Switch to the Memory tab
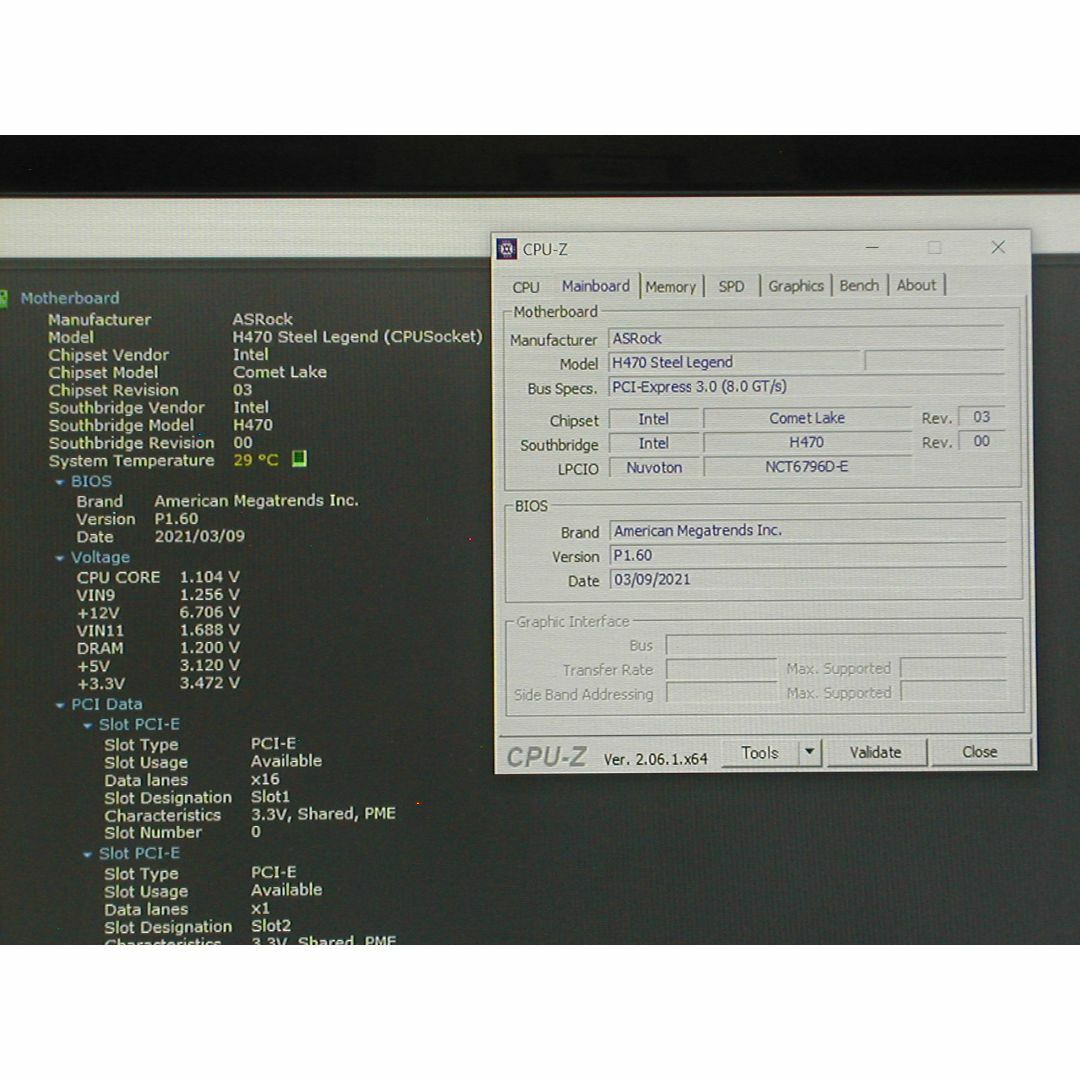1080x1080 pixels. tap(671, 287)
